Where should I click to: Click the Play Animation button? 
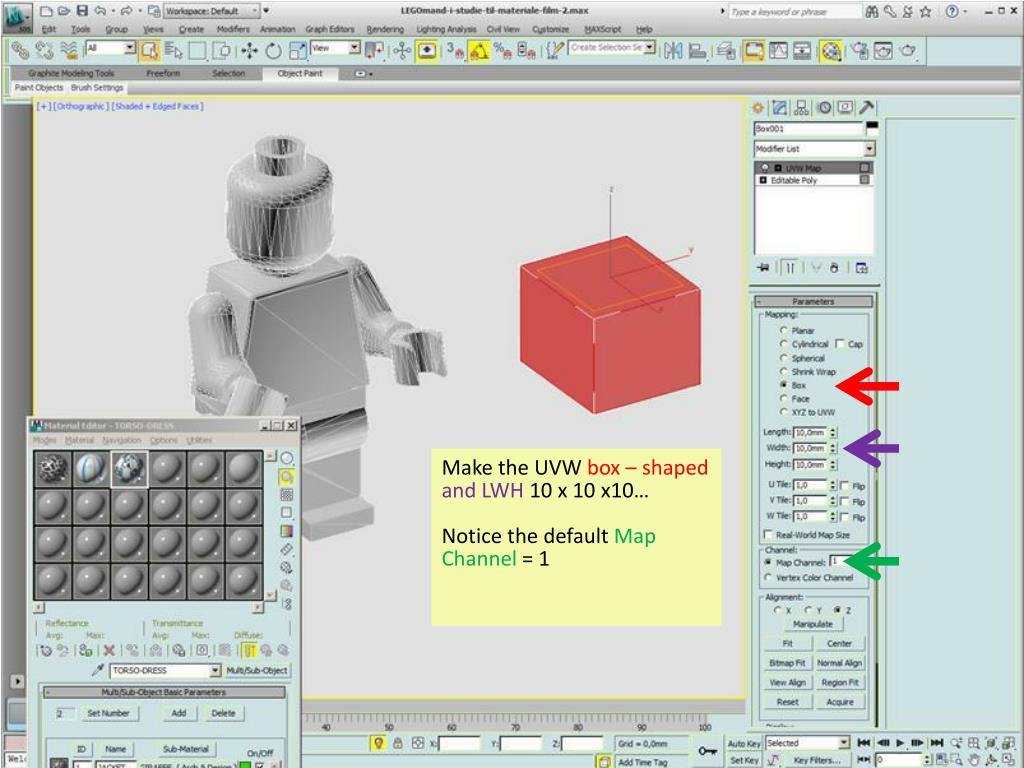click(x=900, y=743)
